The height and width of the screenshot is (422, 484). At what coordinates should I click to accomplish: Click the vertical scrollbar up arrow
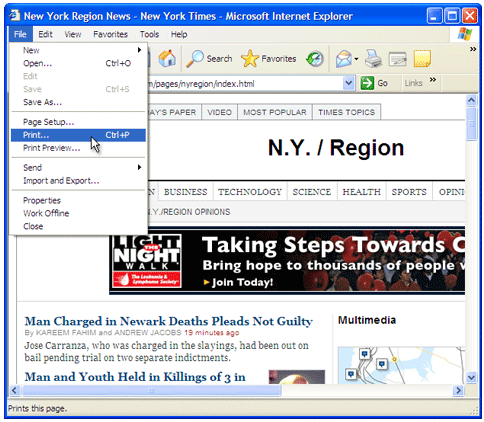[x=471, y=100]
